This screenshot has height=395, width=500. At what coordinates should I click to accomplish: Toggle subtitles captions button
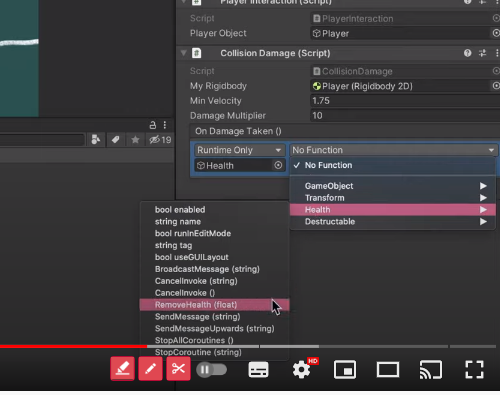click(x=258, y=370)
